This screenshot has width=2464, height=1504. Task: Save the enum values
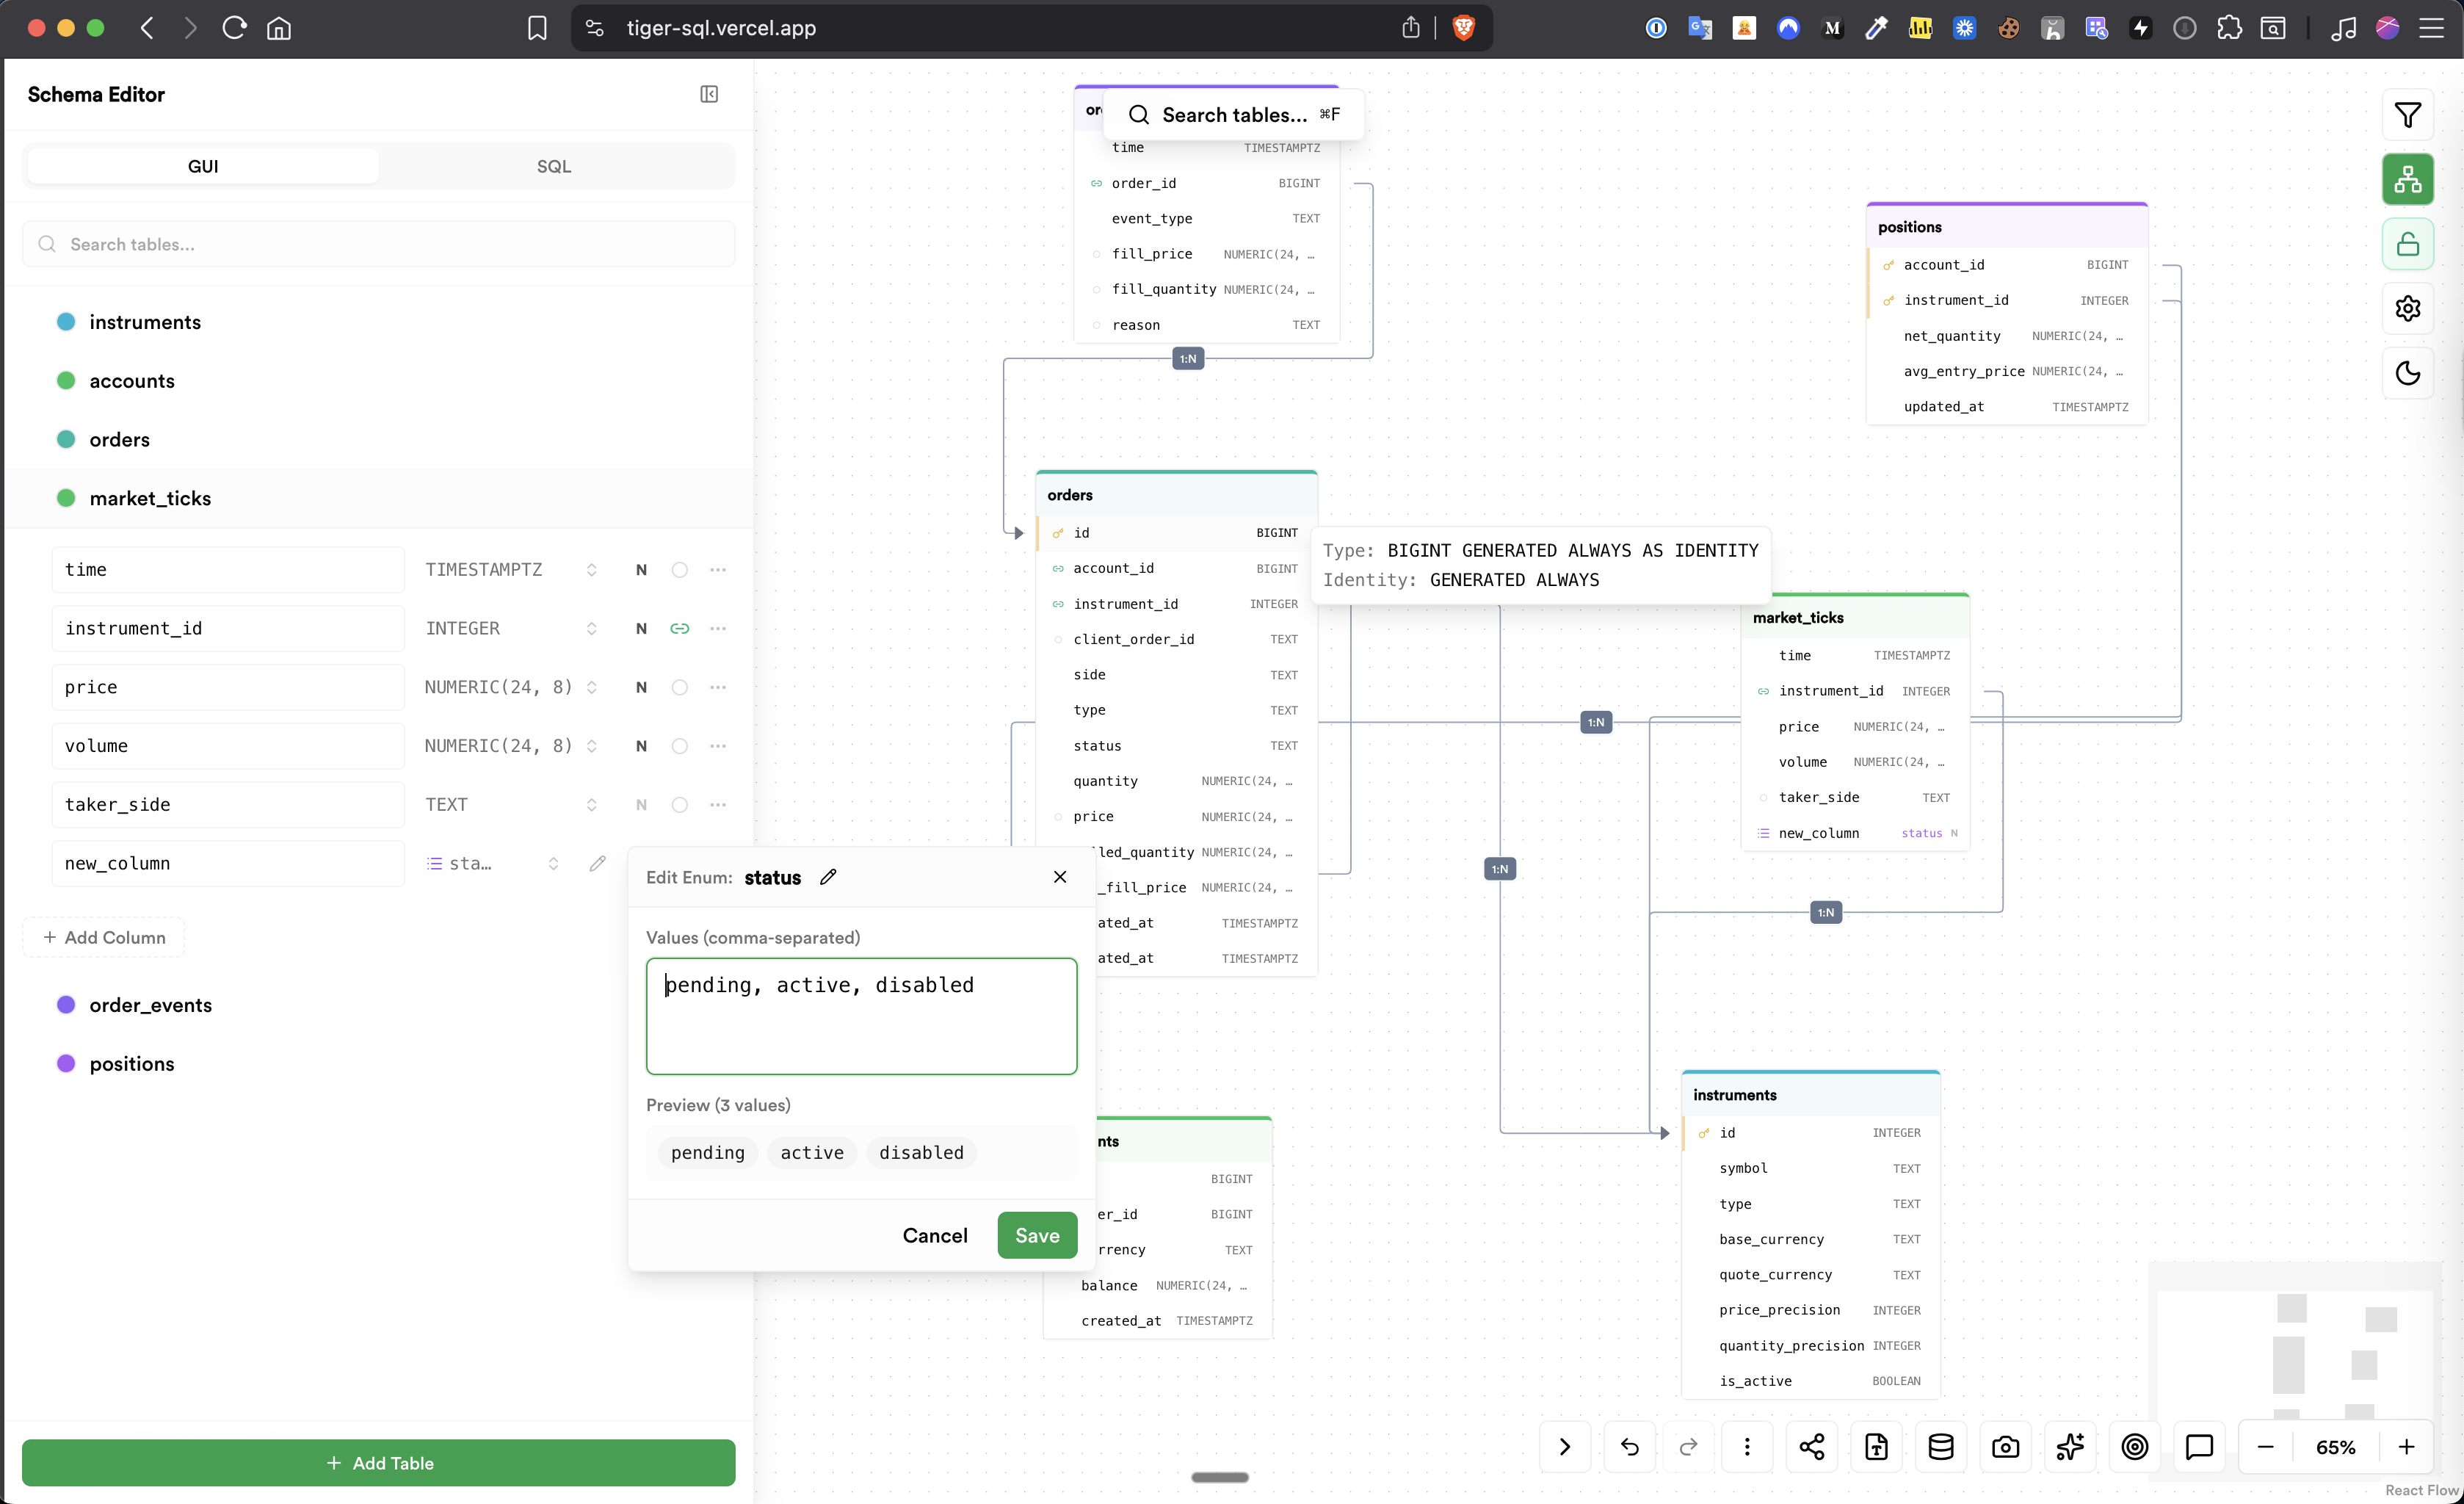[x=1036, y=1235]
